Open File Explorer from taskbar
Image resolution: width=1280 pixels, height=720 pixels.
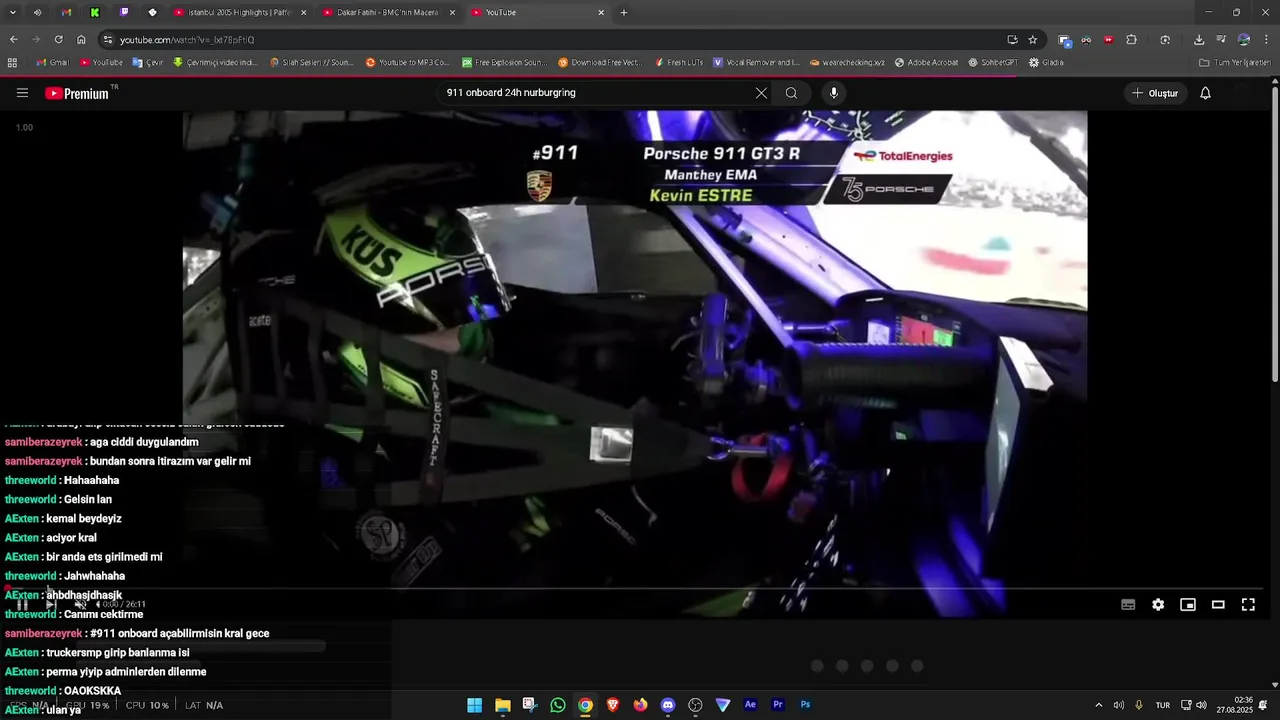[502, 705]
